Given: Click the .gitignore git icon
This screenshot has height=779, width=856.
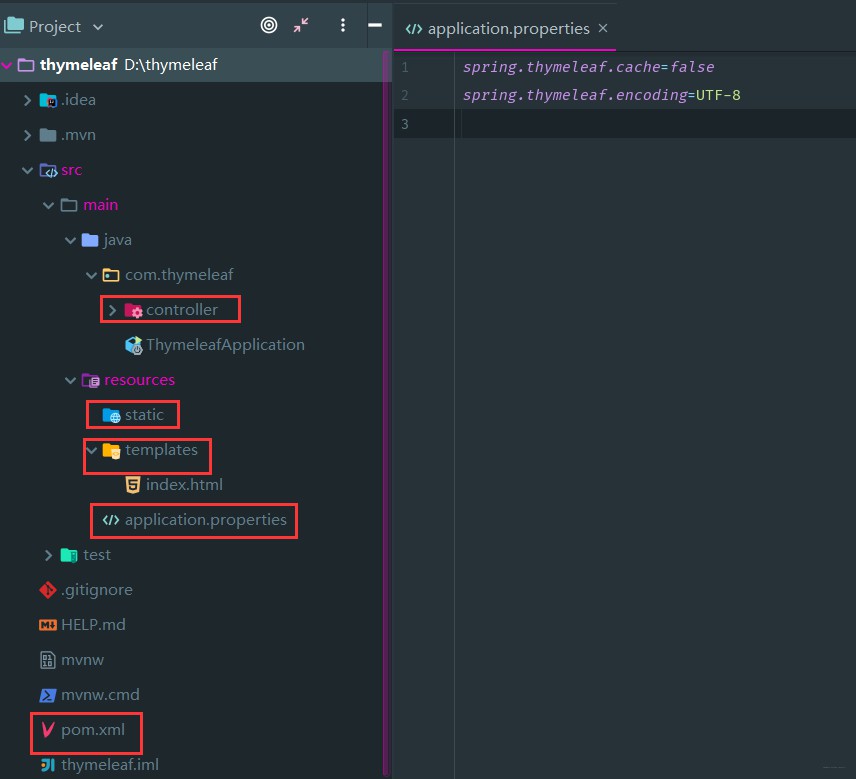Looking at the screenshot, I should [48, 590].
